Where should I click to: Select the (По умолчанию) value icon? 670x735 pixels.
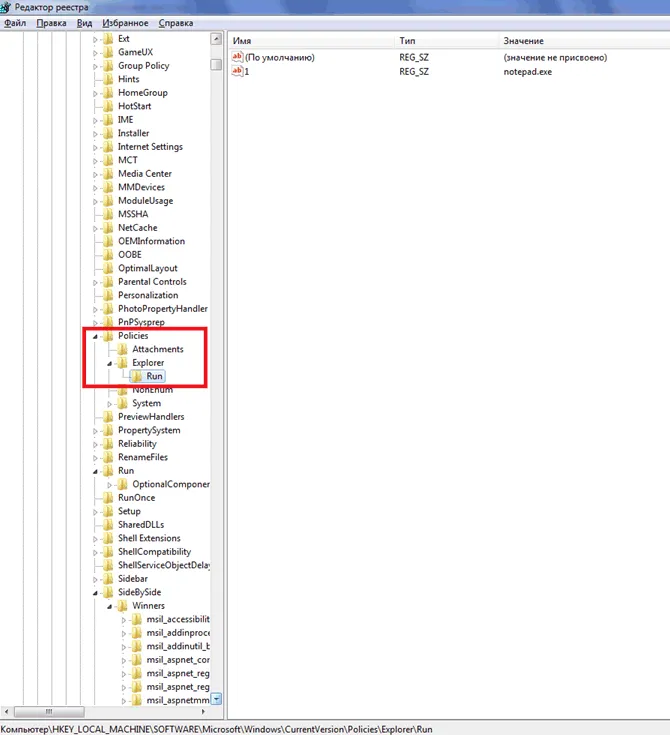pyautogui.click(x=237, y=57)
